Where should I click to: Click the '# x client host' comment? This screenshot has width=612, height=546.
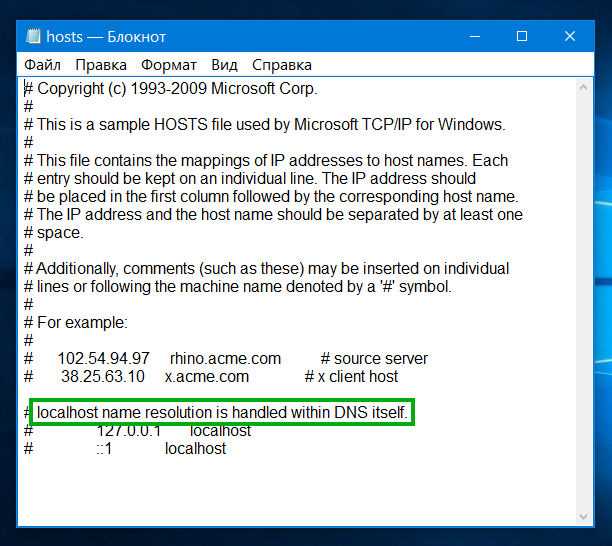[351, 376]
